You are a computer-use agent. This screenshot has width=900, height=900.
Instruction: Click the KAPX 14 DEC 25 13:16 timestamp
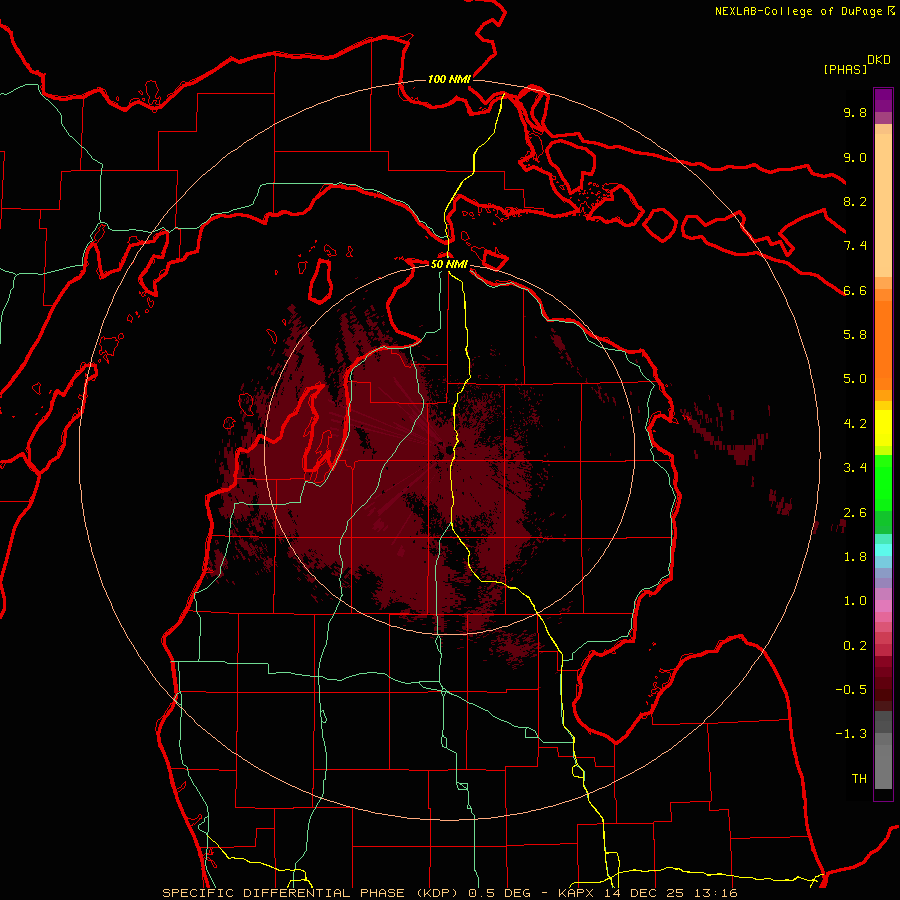tap(647, 893)
